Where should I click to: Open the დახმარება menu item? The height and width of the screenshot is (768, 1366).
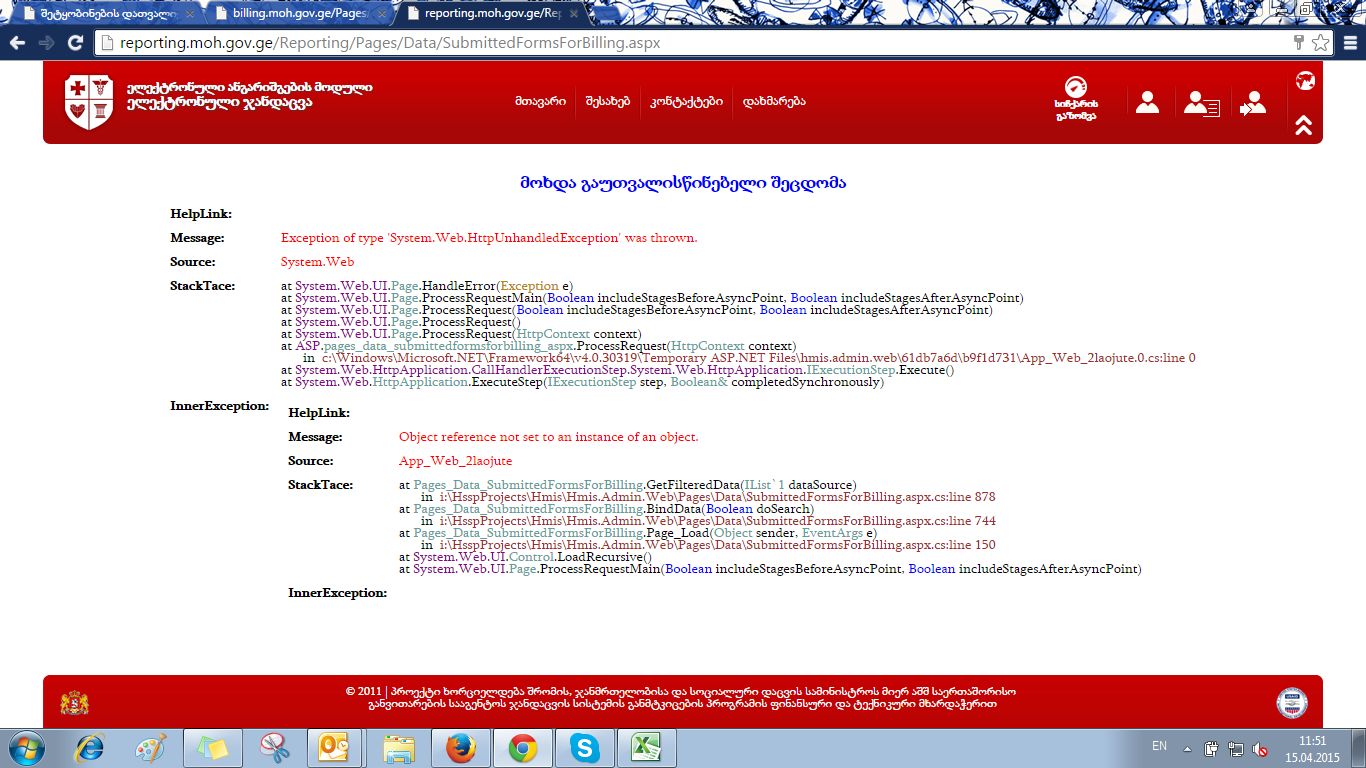click(x=773, y=101)
